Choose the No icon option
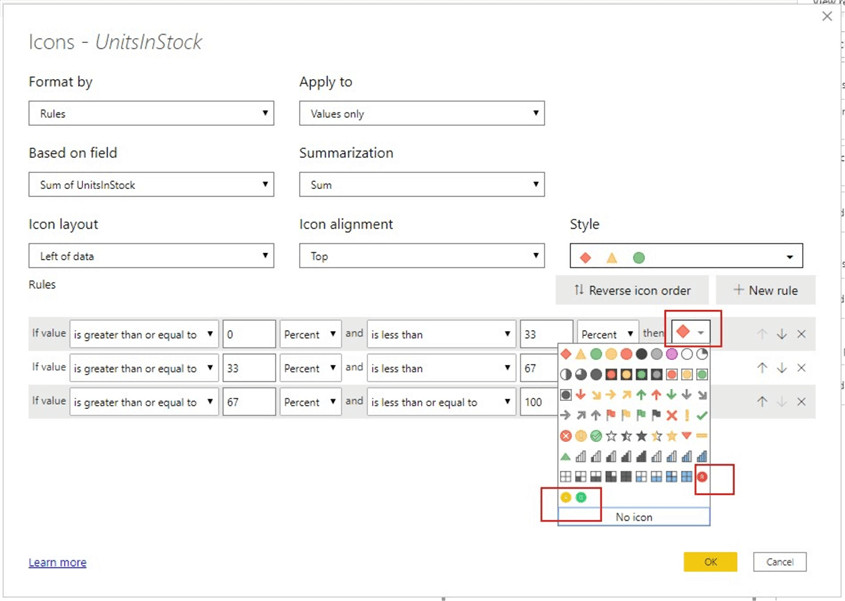Image resolution: width=845 pixels, height=601 pixels. coord(634,516)
